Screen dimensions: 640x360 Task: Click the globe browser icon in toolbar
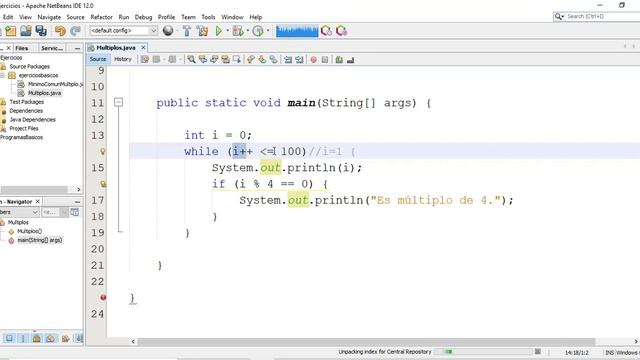pos(168,31)
